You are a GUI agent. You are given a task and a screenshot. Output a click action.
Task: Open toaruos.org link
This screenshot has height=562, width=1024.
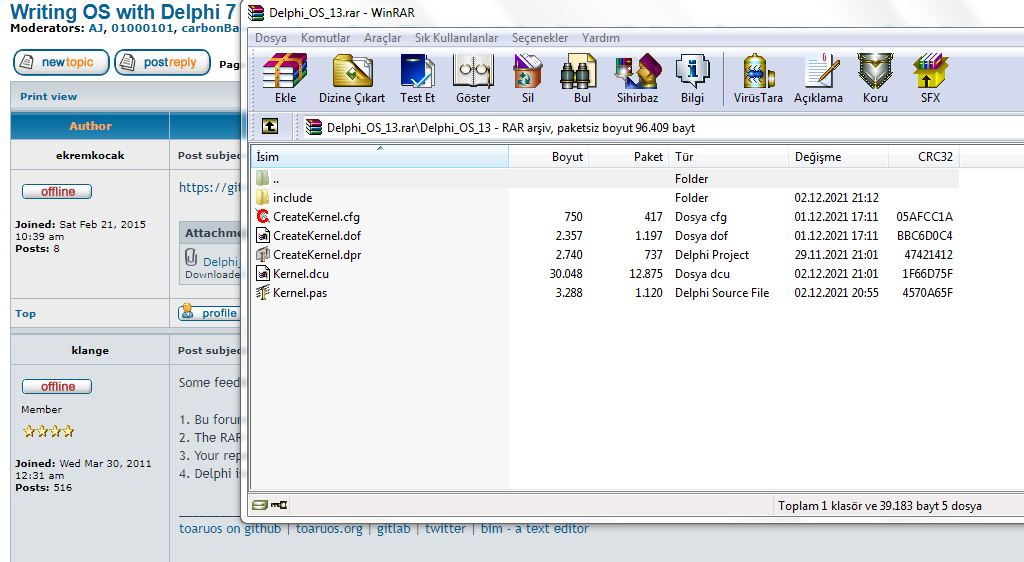[x=329, y=528]
